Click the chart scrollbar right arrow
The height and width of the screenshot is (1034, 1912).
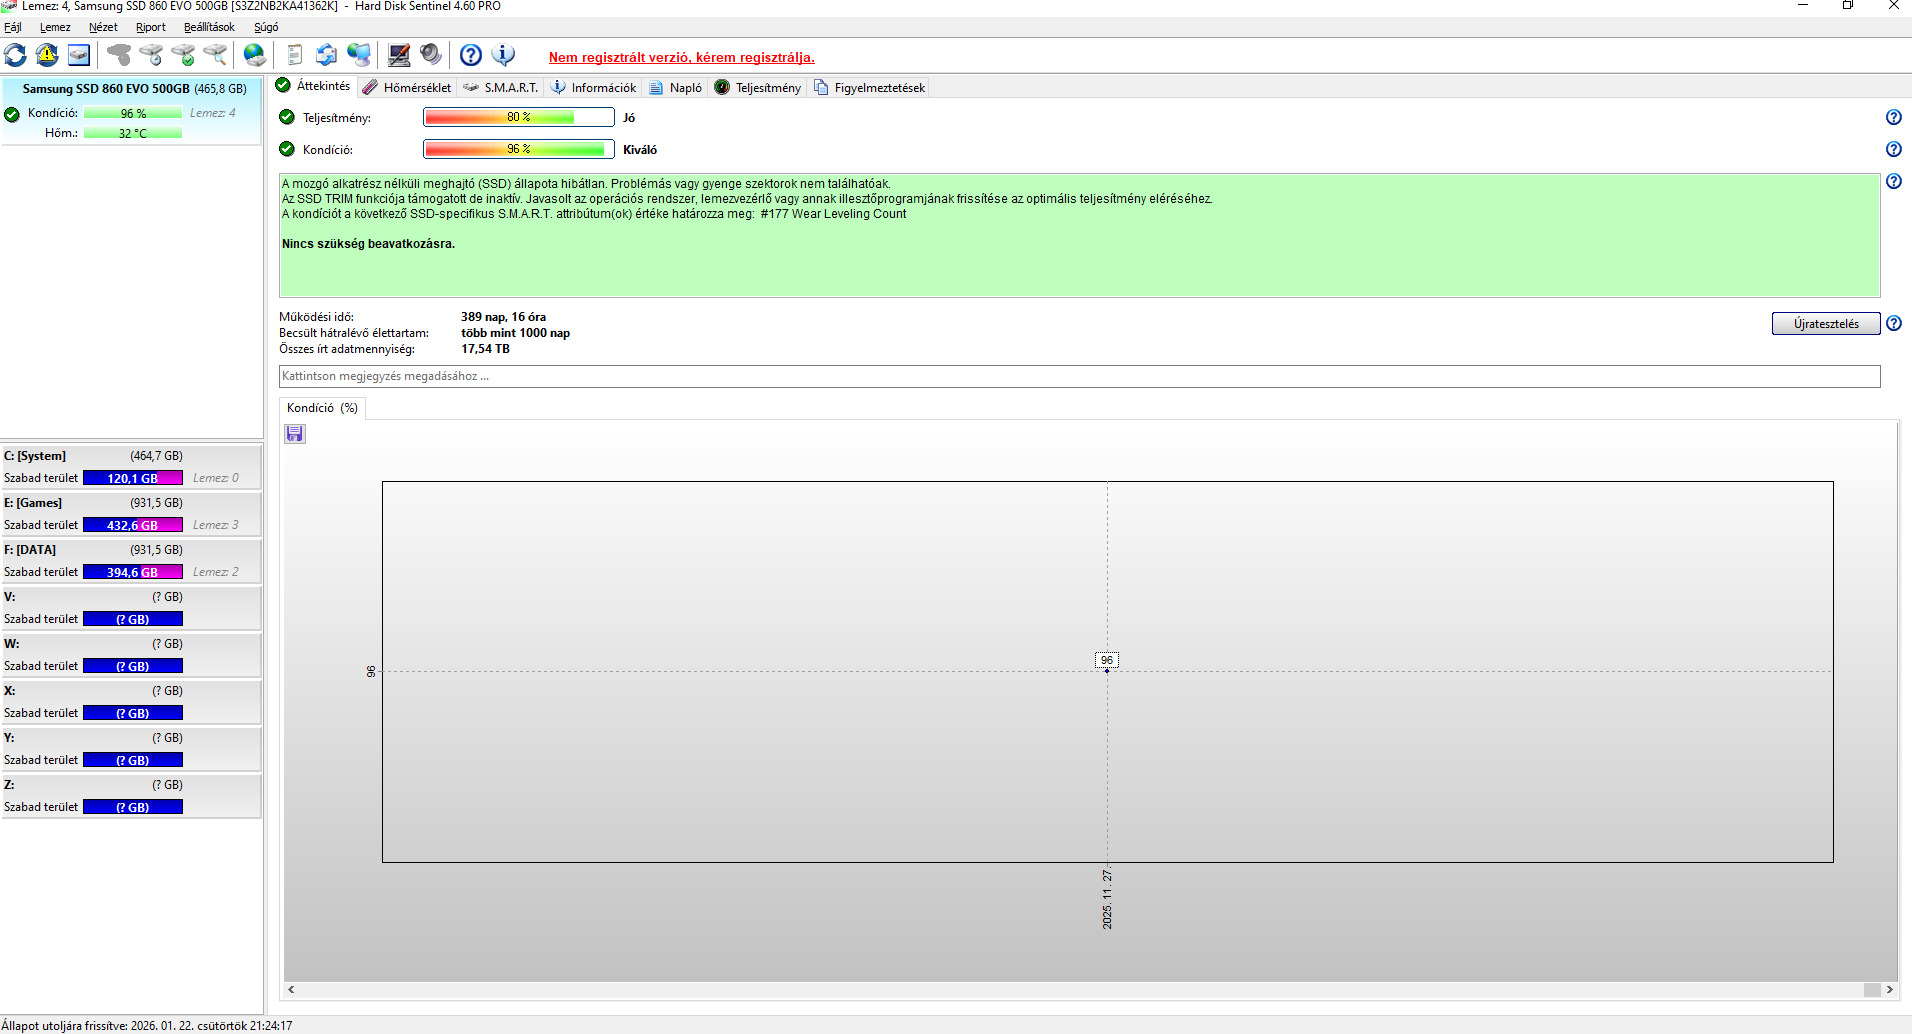pos(1890,990)
